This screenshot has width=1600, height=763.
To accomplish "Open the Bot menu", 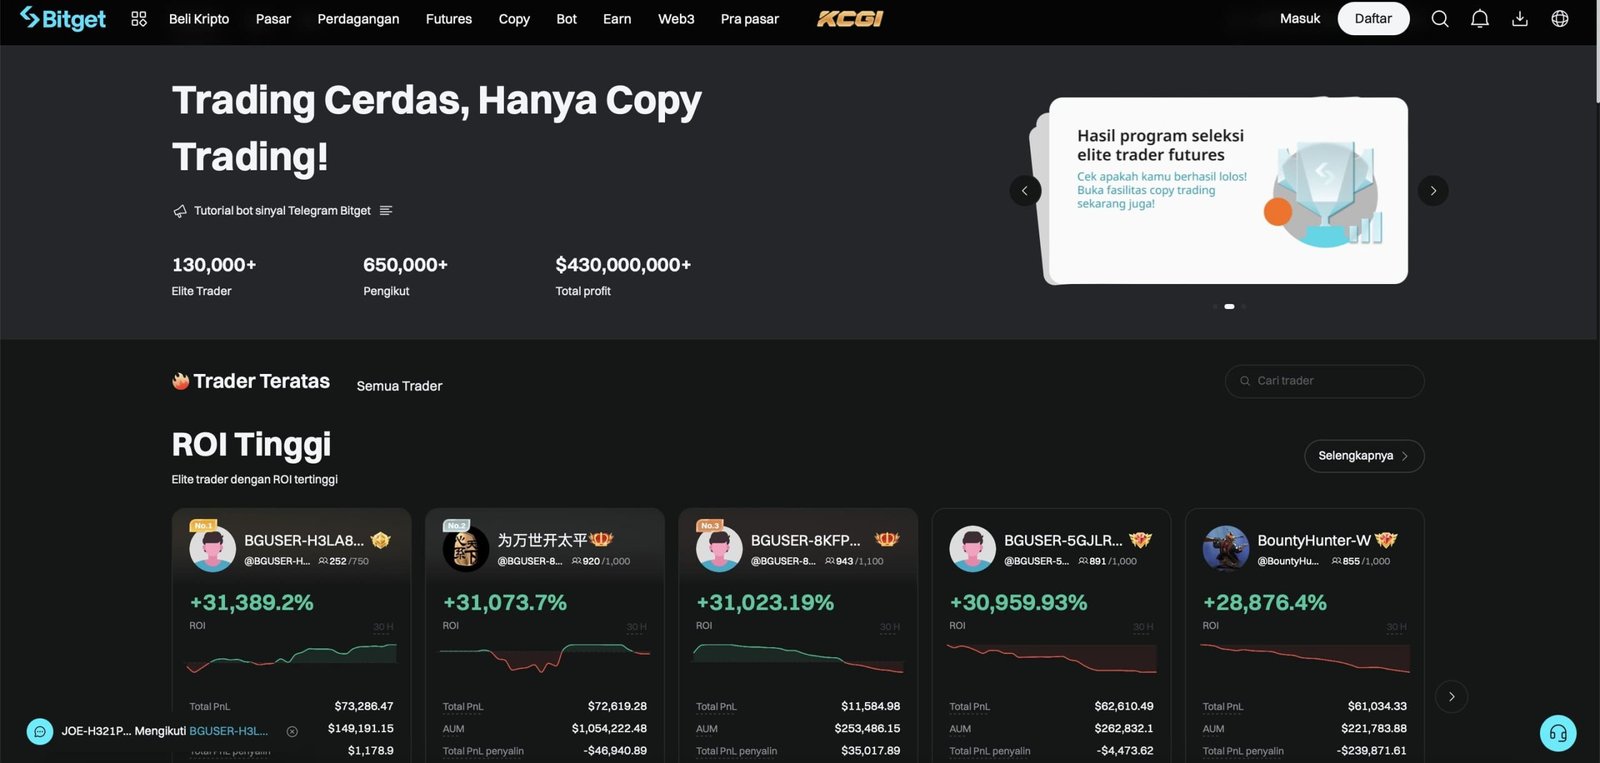I will [x=567, y=19].
